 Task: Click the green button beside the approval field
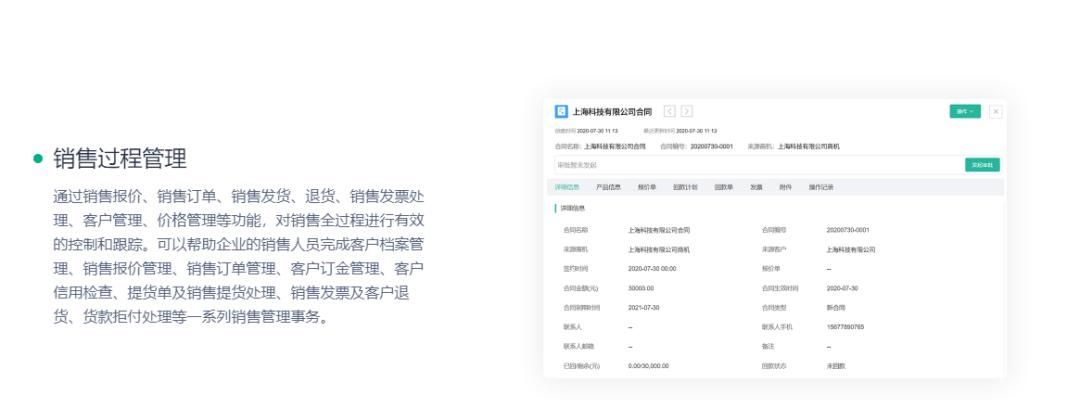pos(982,165)
